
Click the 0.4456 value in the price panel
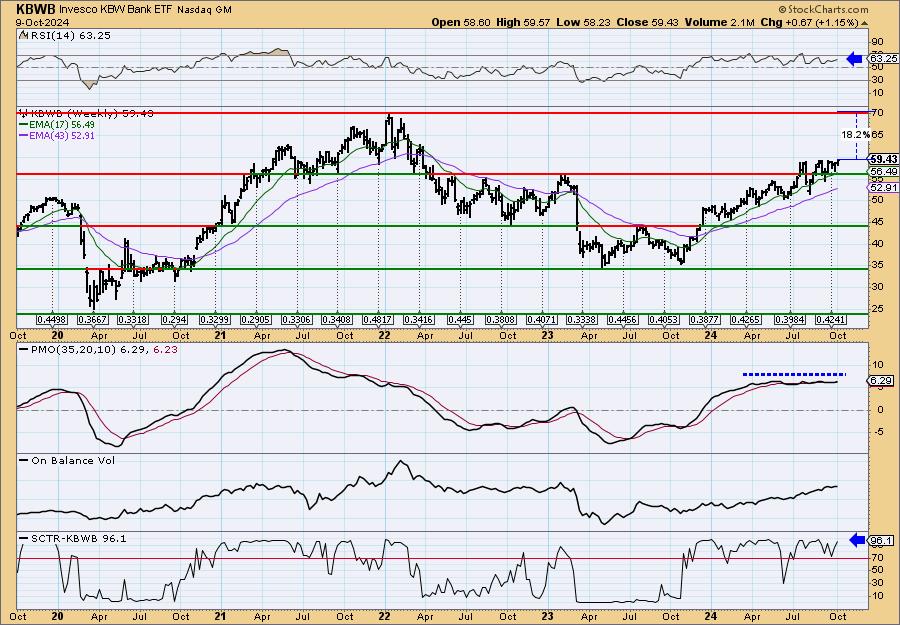pyautogui.click(x=623, y=320)
